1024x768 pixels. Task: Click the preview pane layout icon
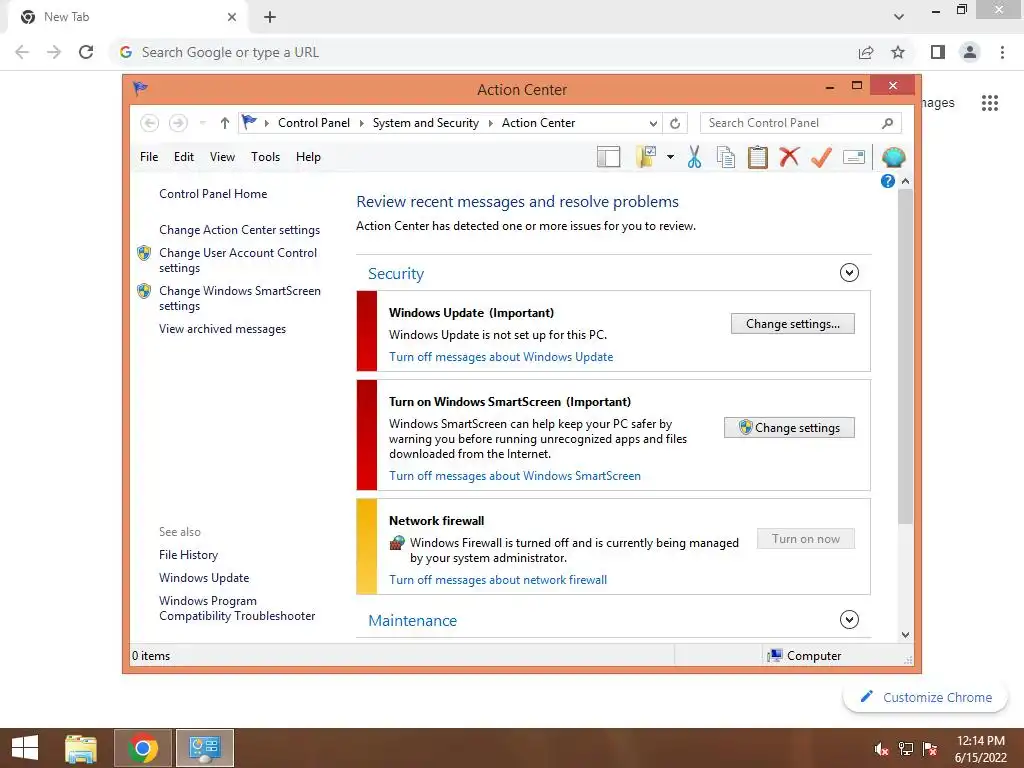608,157
